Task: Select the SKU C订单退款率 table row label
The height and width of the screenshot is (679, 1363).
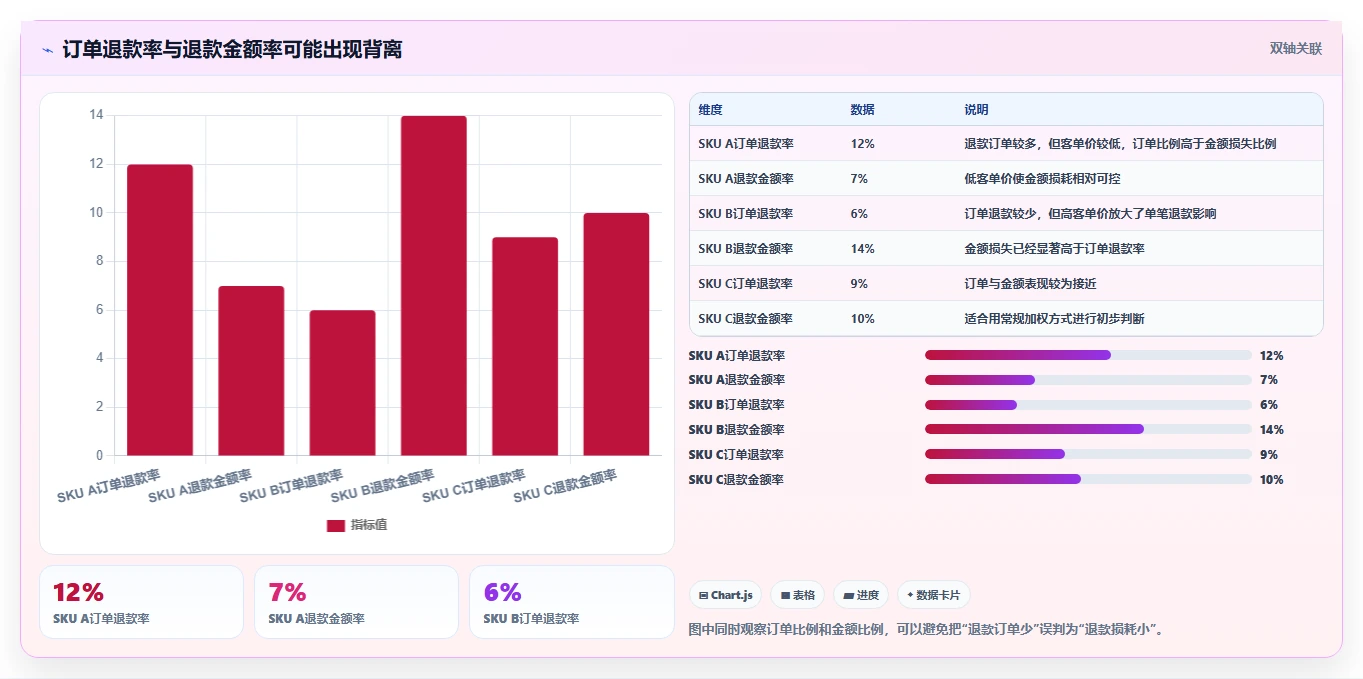Action: [746, 284]
